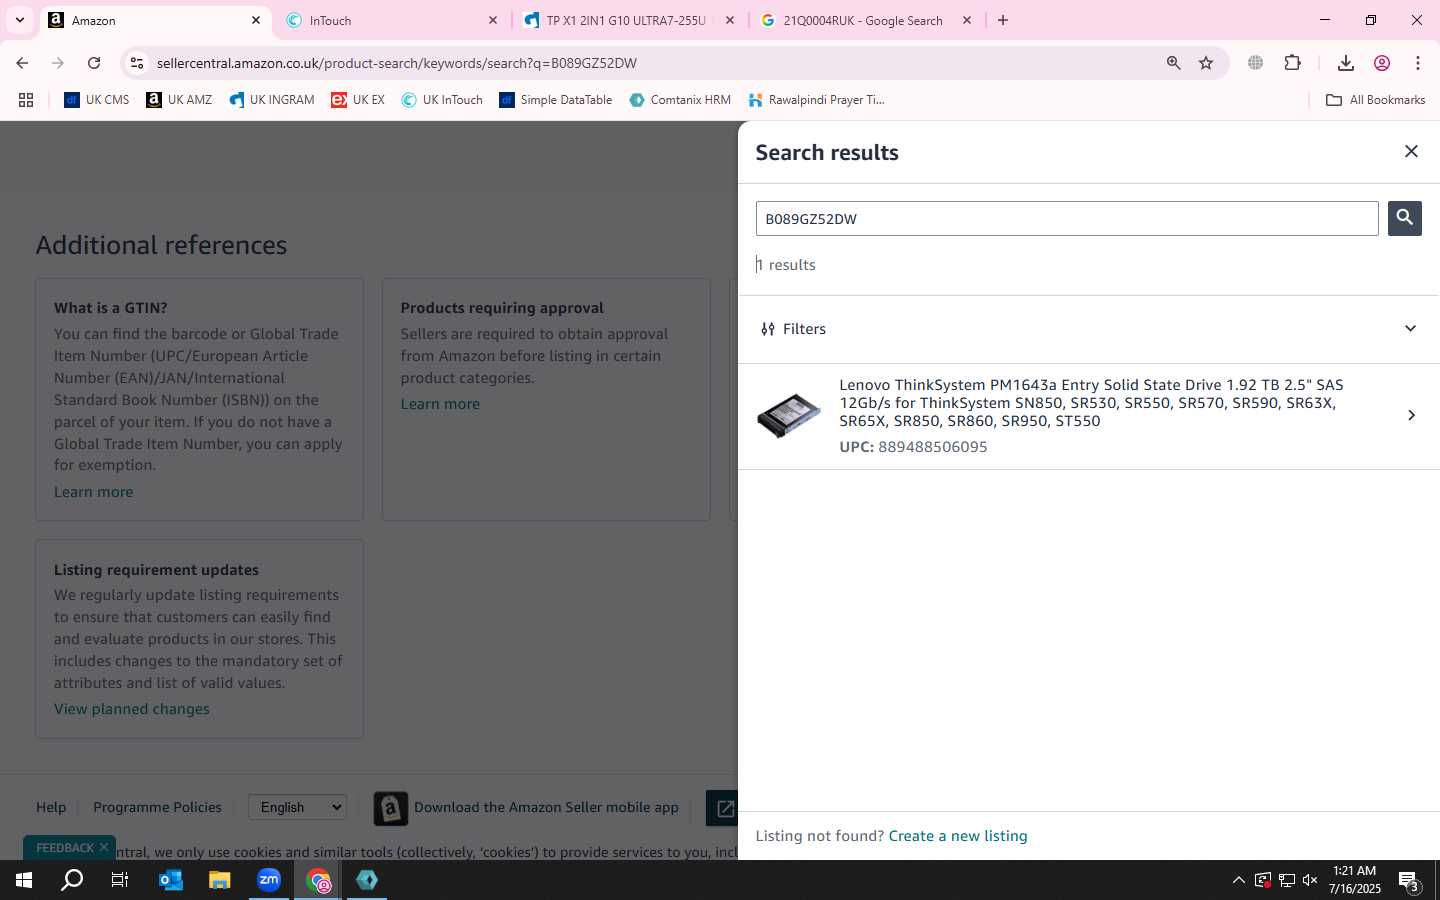
Task: Open the Chrome three-dot menu
Action: 1418,63
